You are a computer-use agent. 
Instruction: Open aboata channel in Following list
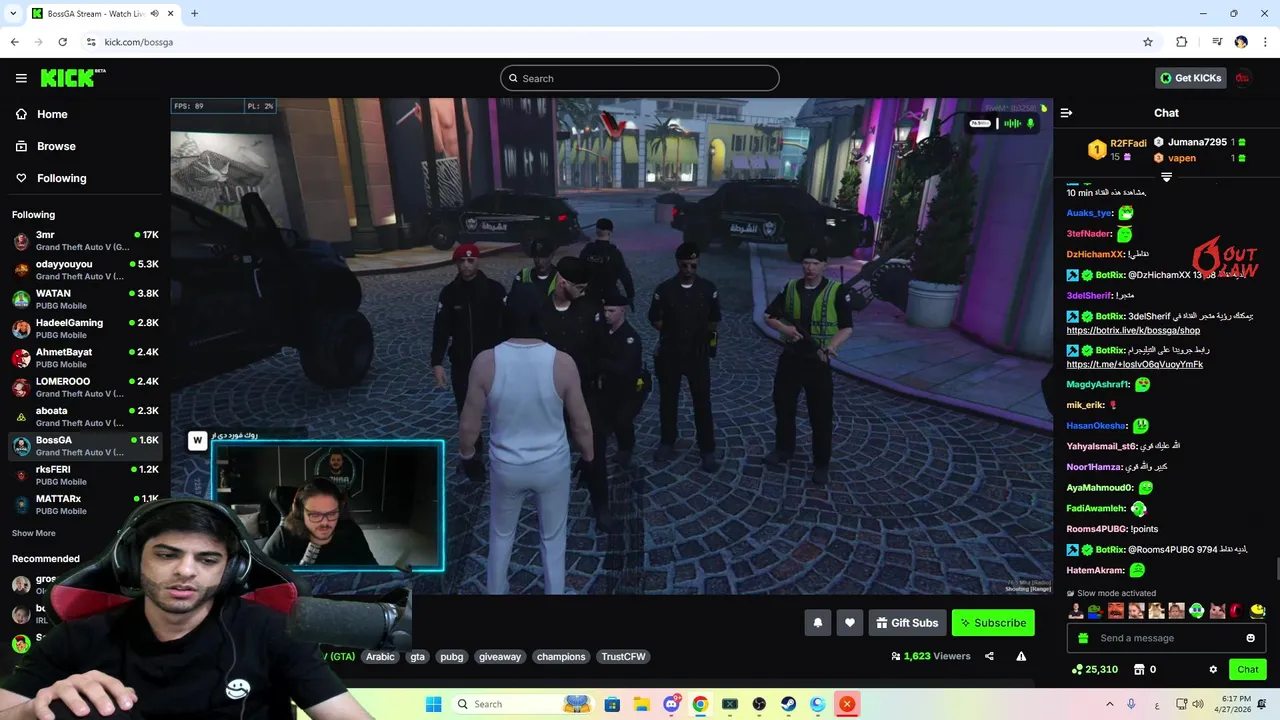pos(85,416)
